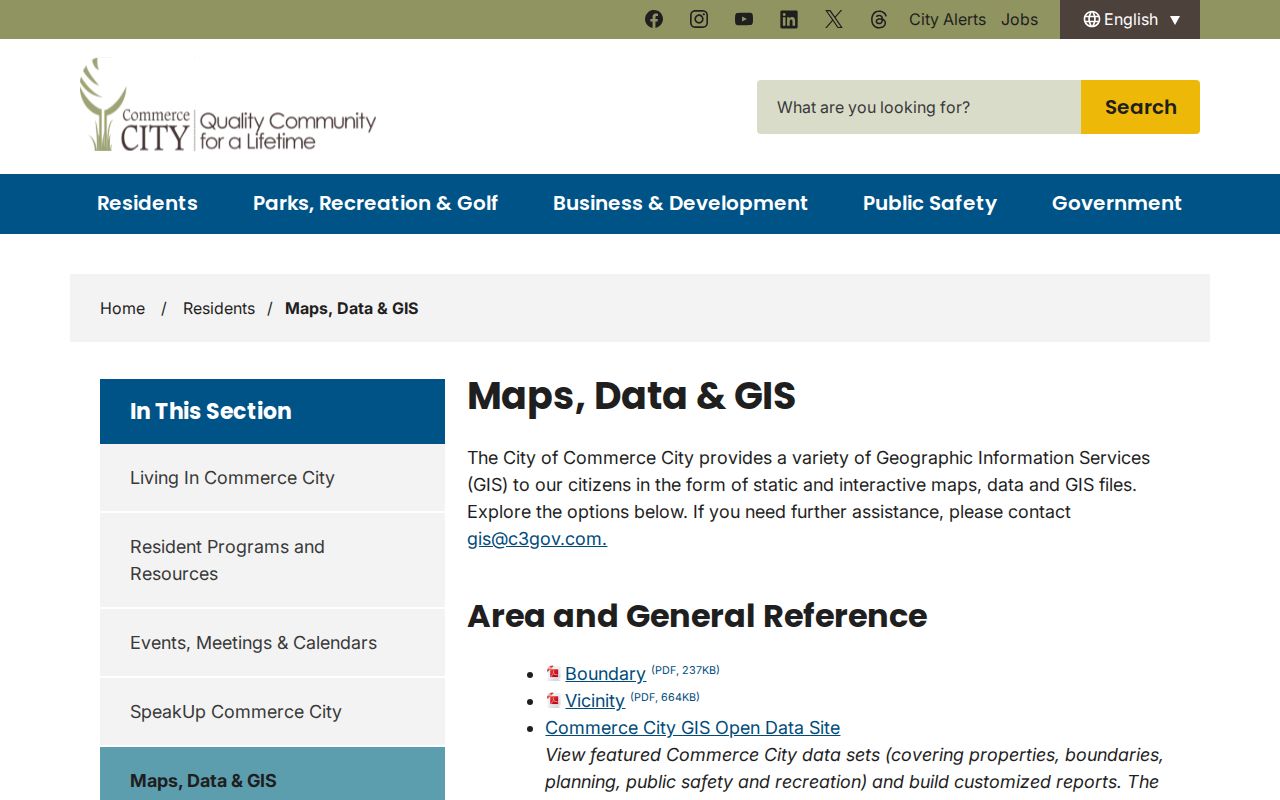The width and height of the screenshot is (1280, 800).
Task: Click the PDF icon beside Vicinity
Action: (x=553, y=700)
